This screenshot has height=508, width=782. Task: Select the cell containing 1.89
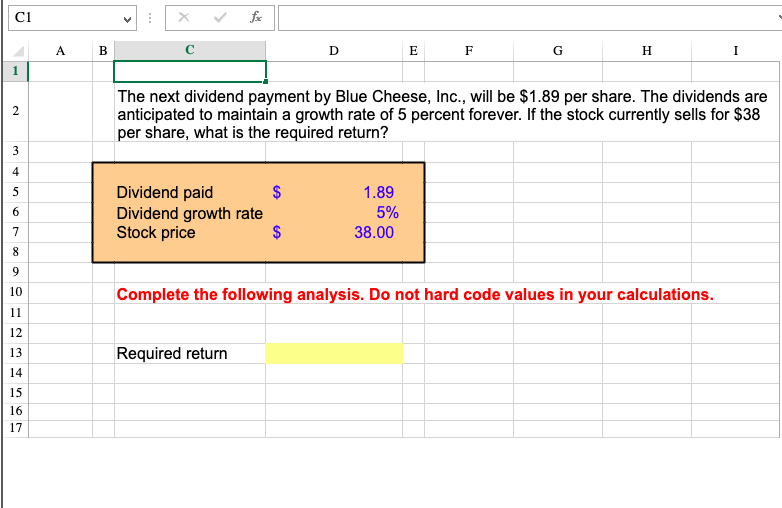pyautogui.click(x=334, y=192)
